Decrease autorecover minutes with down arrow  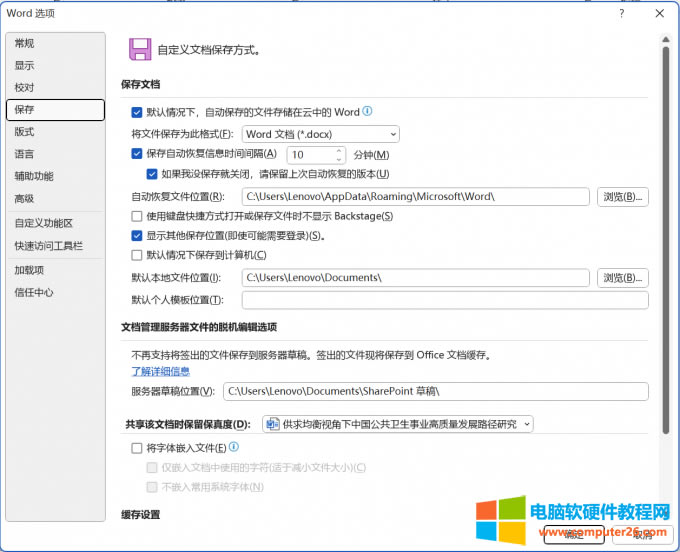pos(339,159)
